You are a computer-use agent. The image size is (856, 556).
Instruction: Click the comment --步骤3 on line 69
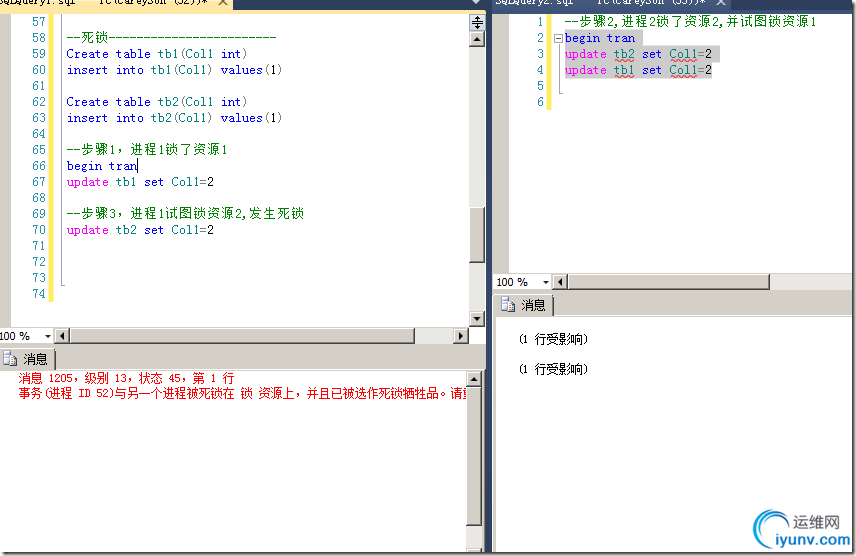[185, 214]
